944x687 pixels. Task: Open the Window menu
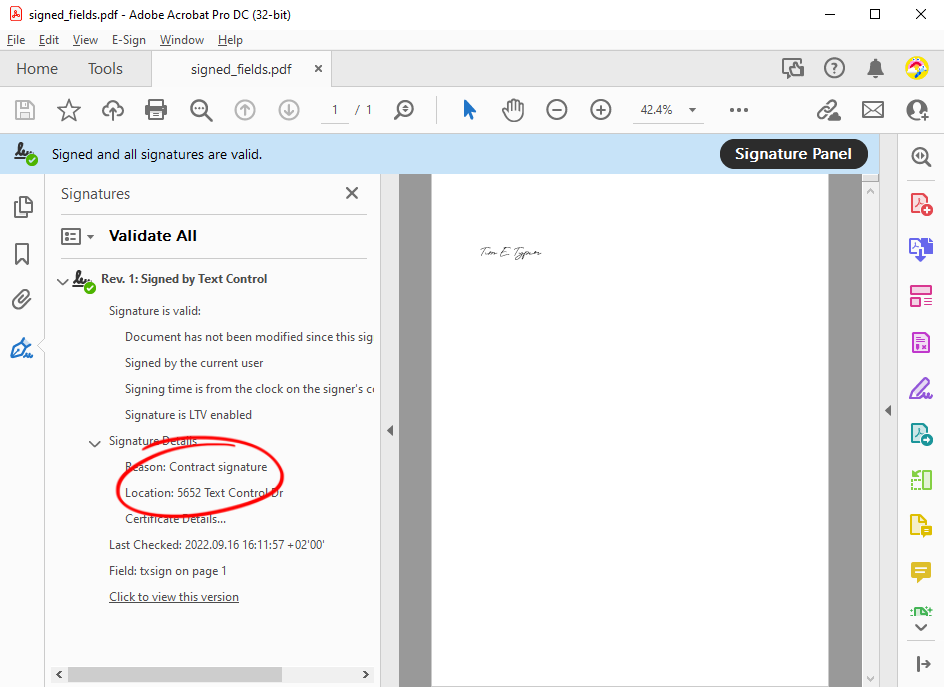click(182, 40)
